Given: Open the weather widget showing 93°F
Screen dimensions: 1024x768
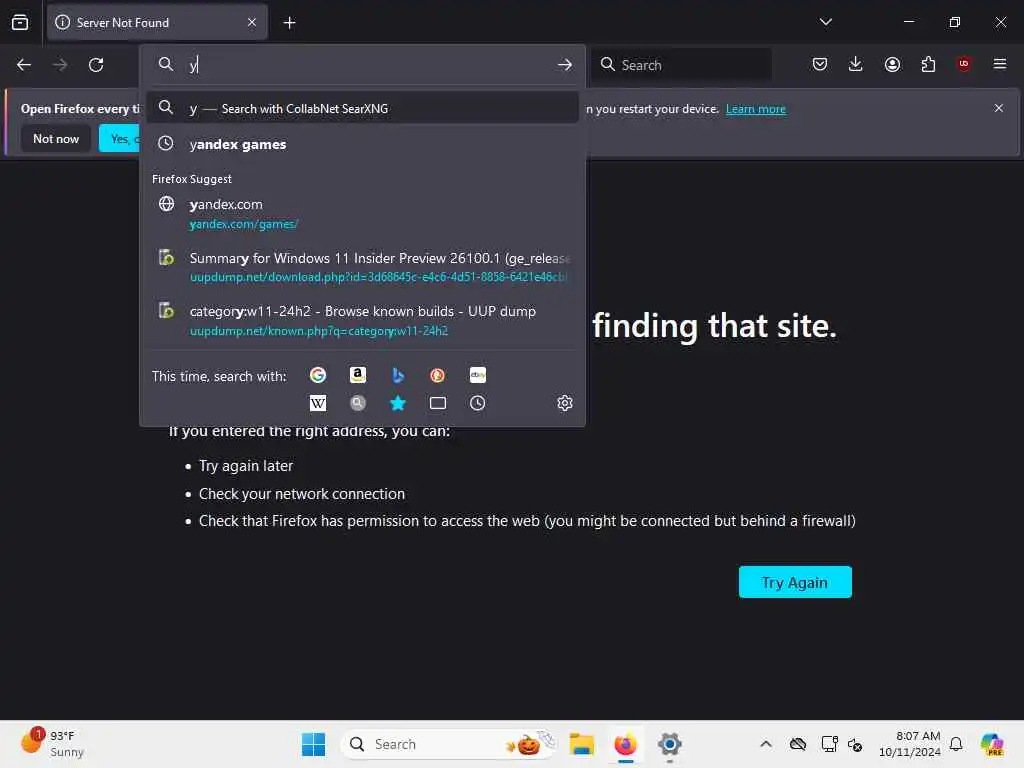Looking at the screenshot, I should click(x=52, y=743).
